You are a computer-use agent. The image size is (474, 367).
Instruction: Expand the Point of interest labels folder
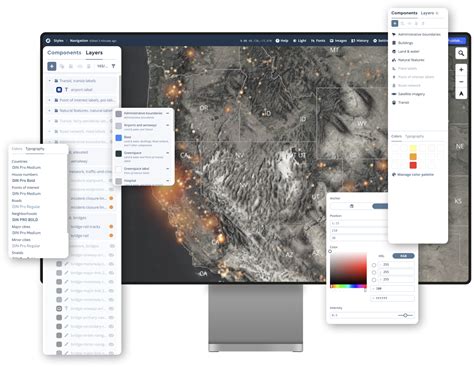[x=50, y=100]
